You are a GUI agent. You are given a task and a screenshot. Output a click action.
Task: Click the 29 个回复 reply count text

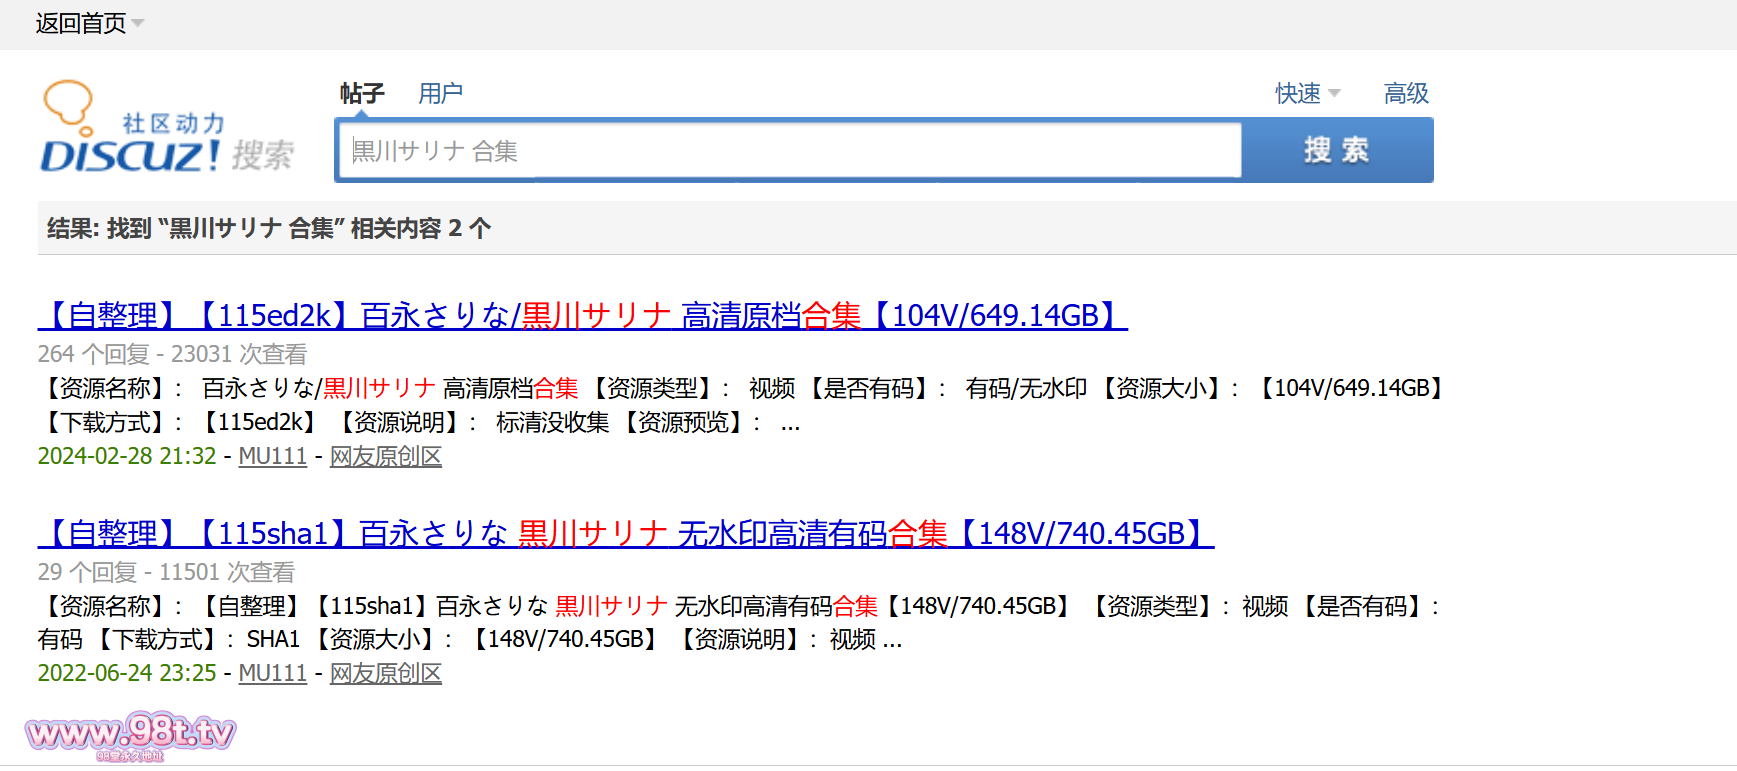87,573
